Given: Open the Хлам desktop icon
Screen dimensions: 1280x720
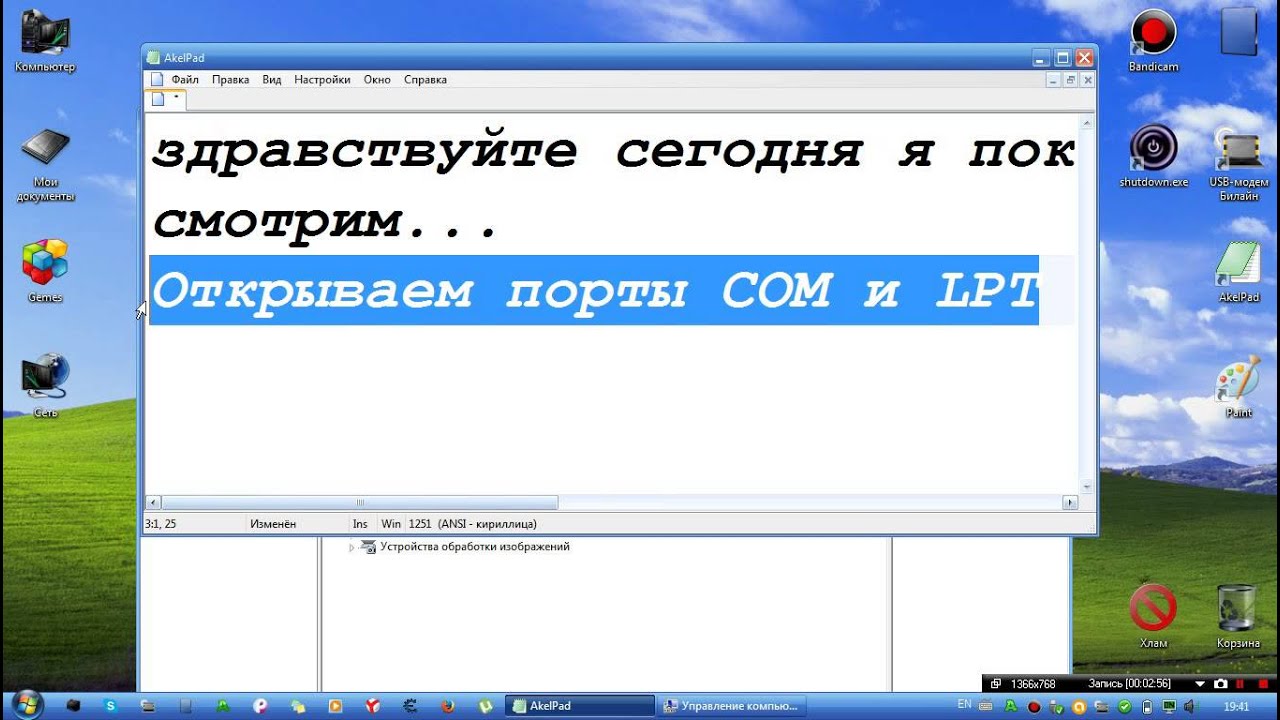Looking at the screenshot, I should tap(1153, 617).
